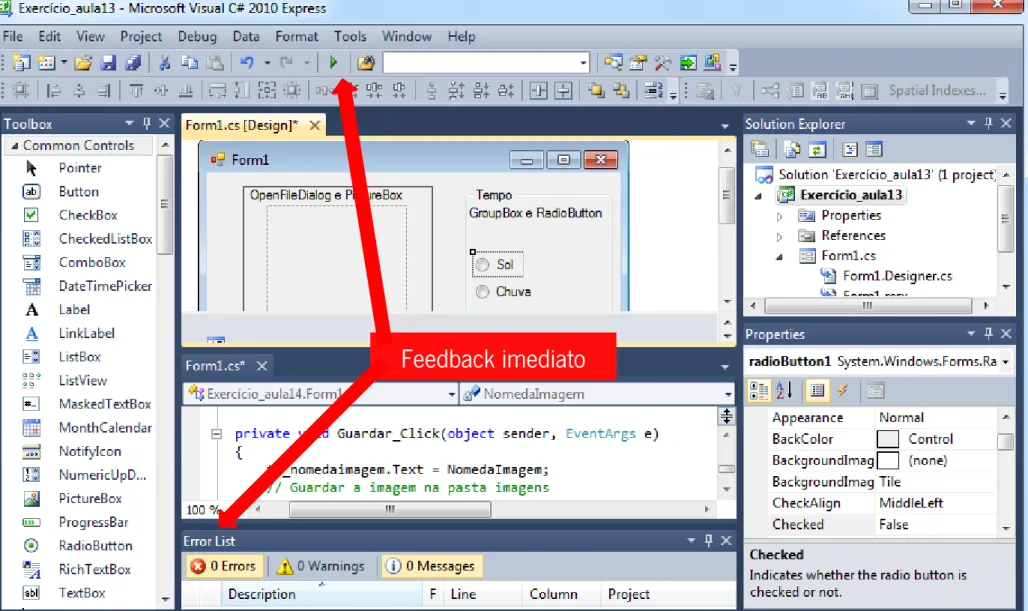The width and height of the screenshot is (1028, 611).
Task: Click the Undo arrow icon
Action: (x=247, y=63)
